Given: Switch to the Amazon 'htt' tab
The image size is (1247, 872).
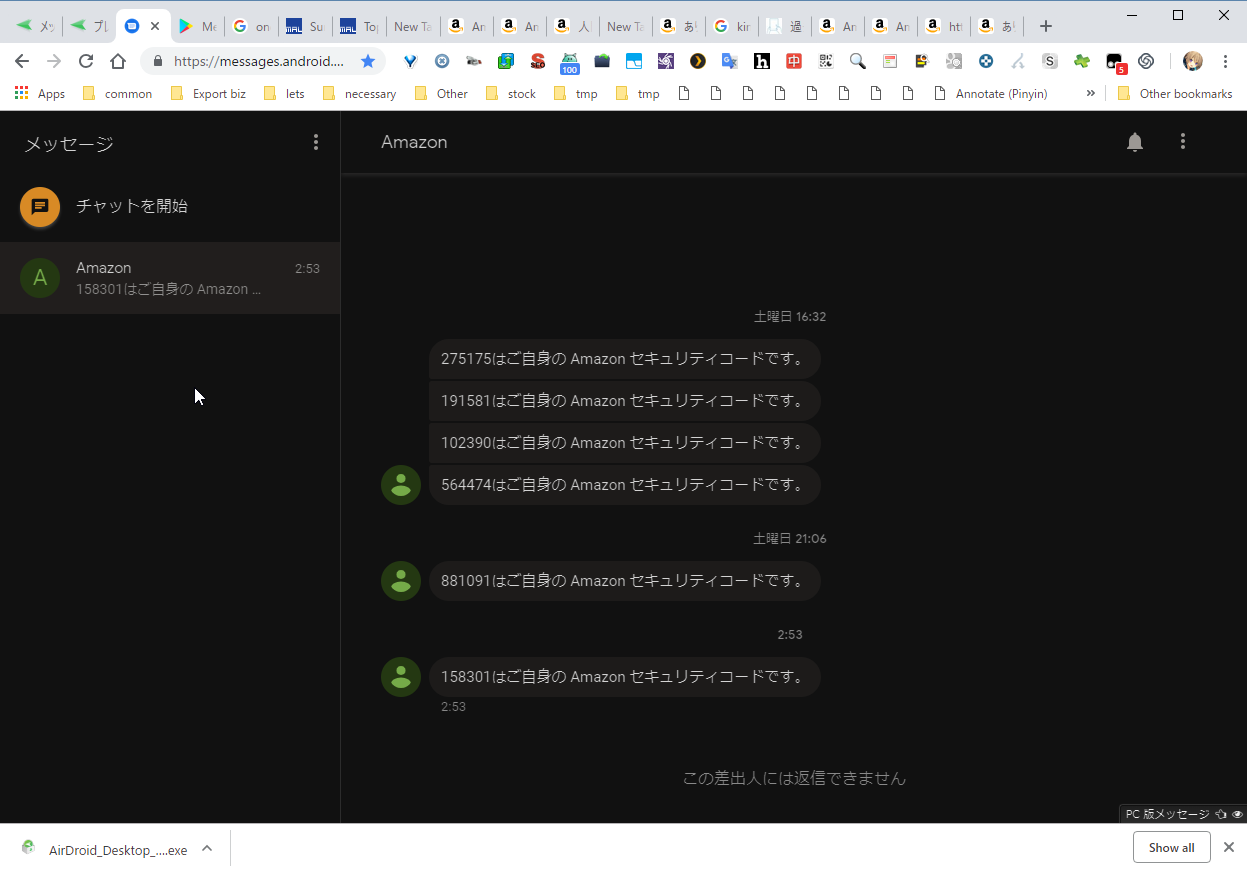Looking at the screenshot, I should 945,27.
